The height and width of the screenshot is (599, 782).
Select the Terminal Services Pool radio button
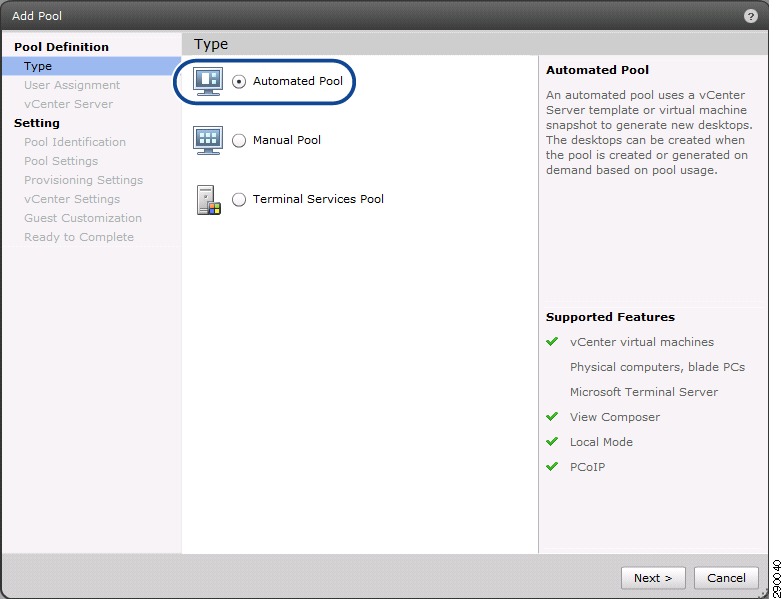point(239,200)
